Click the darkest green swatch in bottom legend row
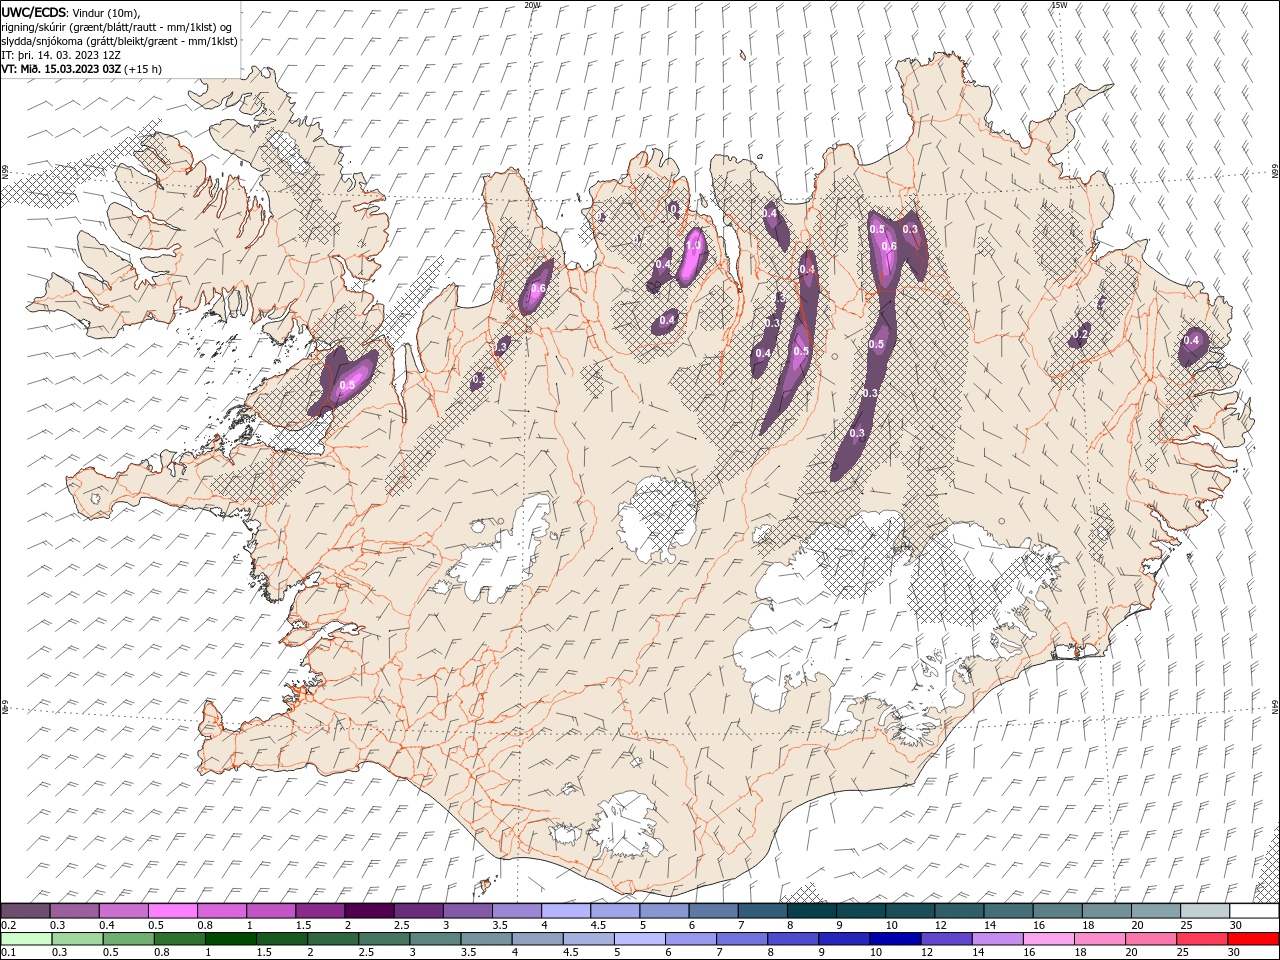This screenshot has width=1280, height=960. 230,939
